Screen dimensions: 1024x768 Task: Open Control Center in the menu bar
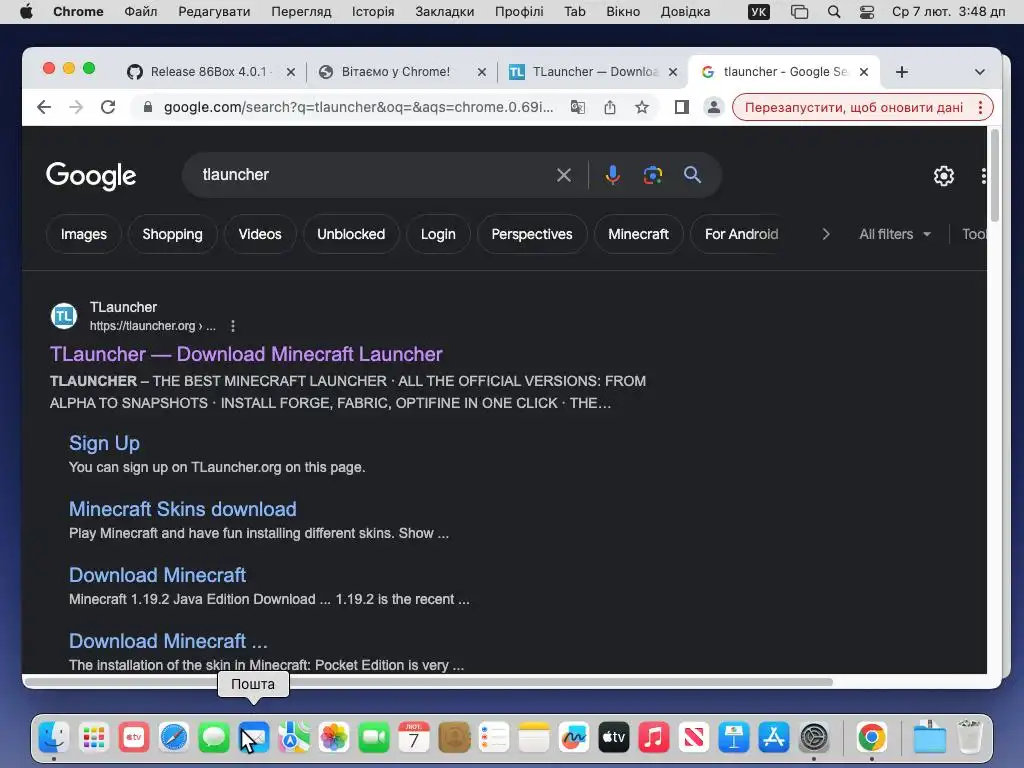(x=867, y=12)
